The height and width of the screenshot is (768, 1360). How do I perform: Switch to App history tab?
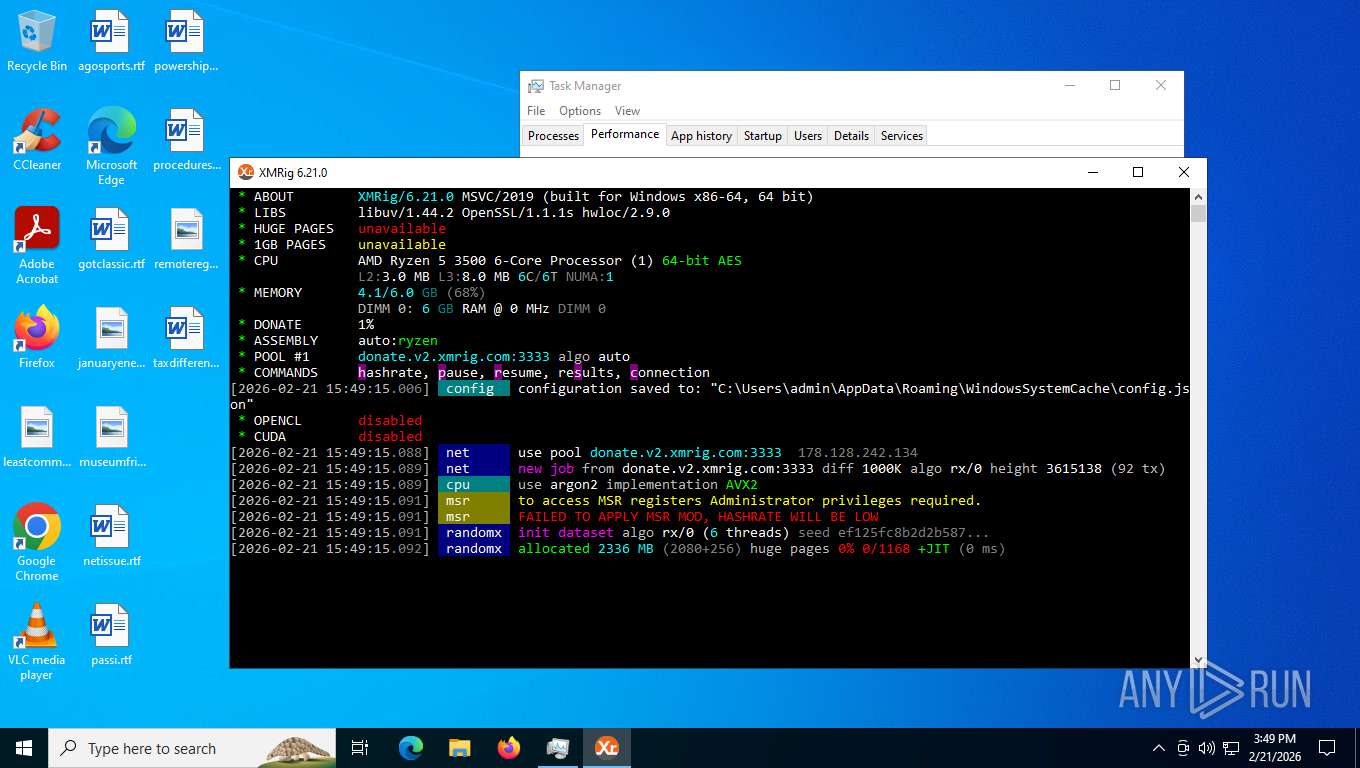[x=701, y=136]
